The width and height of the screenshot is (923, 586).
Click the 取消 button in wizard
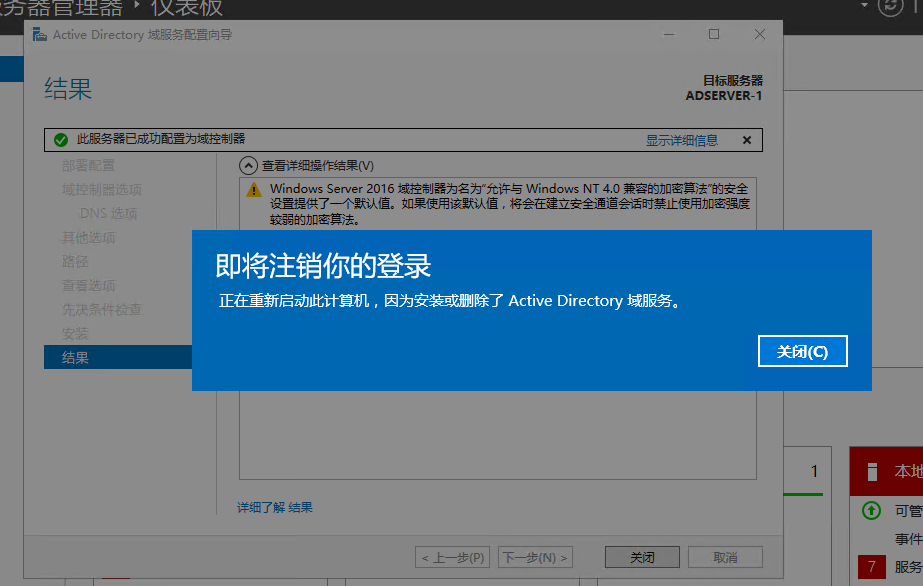click(725, 557)
